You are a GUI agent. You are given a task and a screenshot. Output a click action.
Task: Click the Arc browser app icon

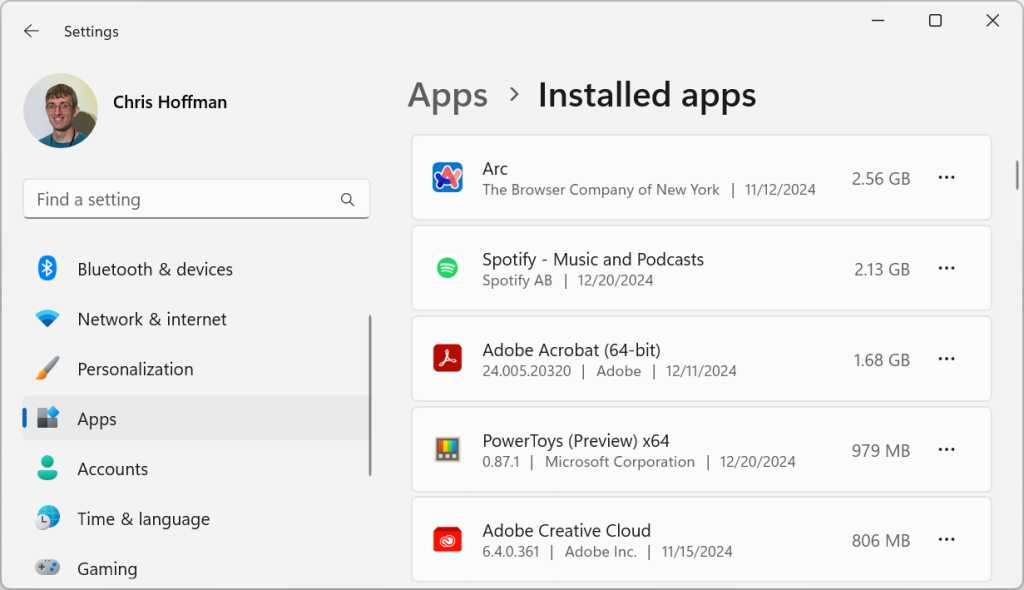(447, 177)
